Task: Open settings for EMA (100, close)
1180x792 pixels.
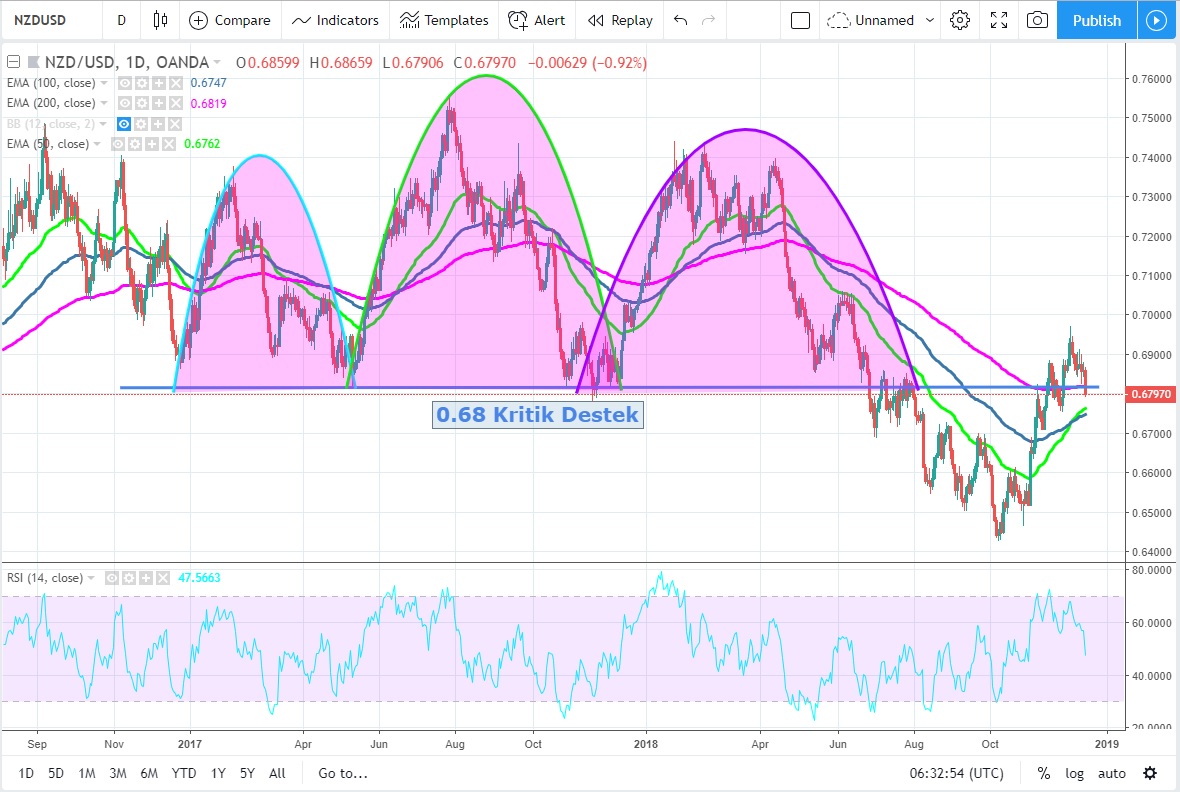Action: 141,84
